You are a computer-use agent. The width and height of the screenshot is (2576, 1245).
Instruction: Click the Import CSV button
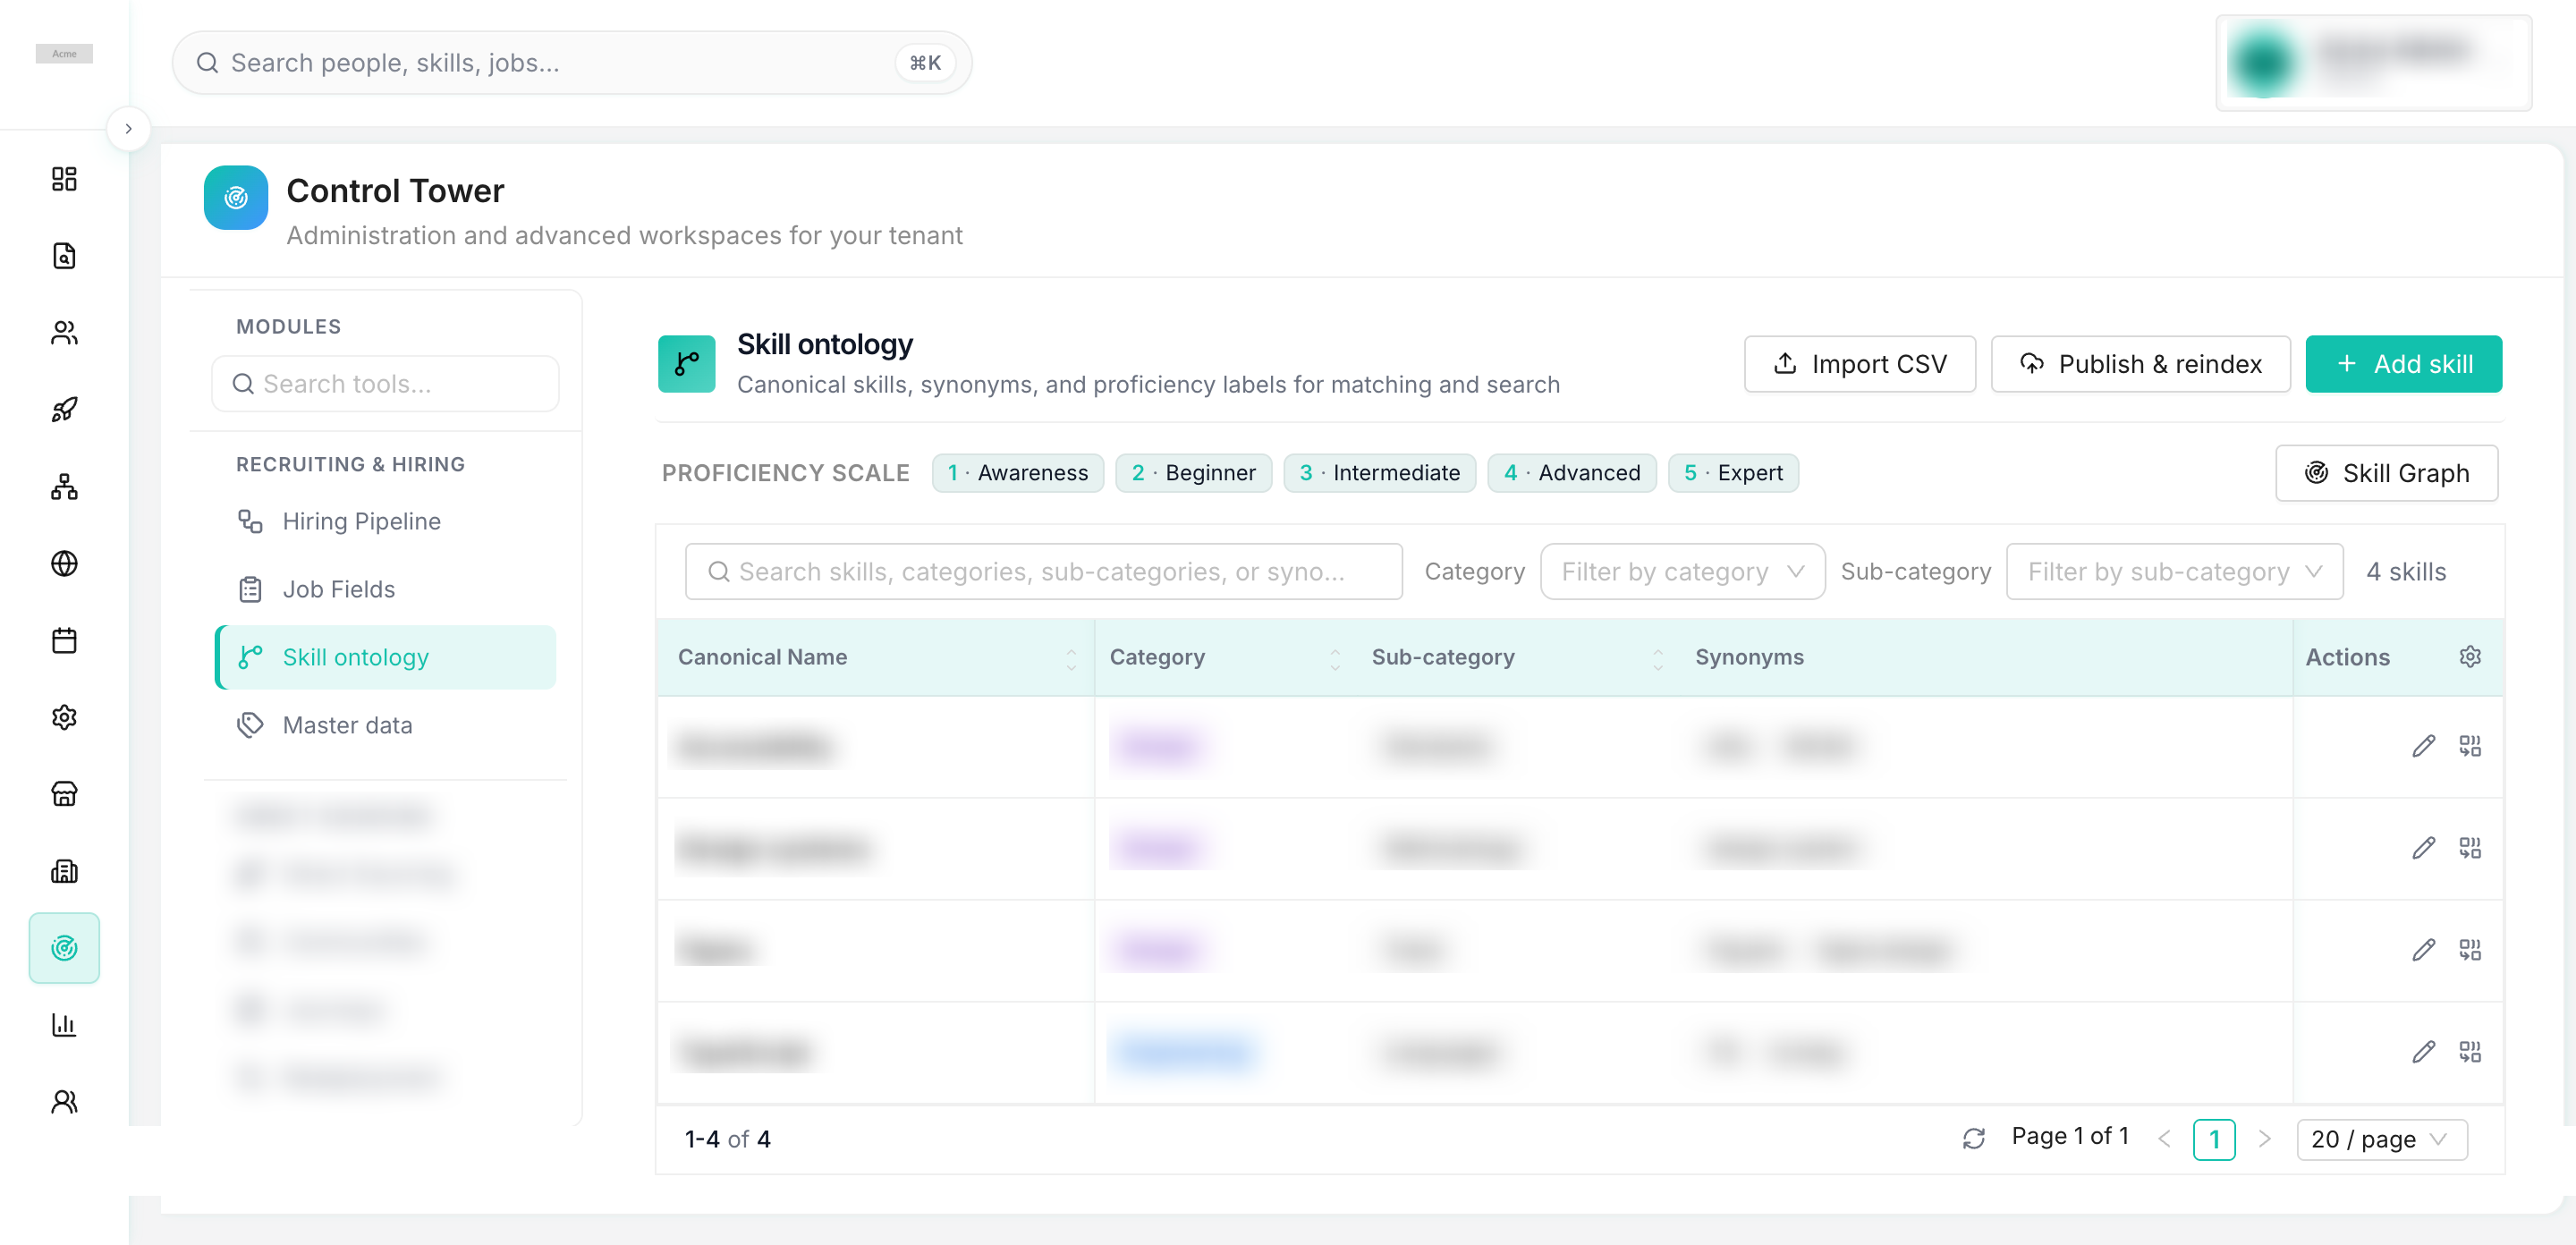coord(1859,364)
